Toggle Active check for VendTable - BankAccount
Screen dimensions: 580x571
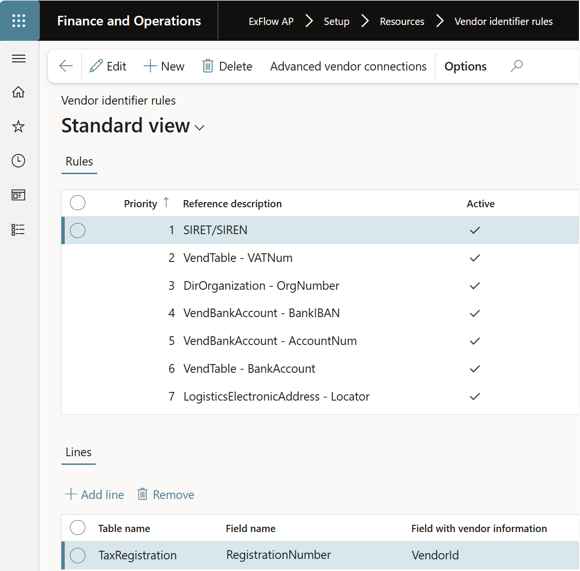(475, 369)
